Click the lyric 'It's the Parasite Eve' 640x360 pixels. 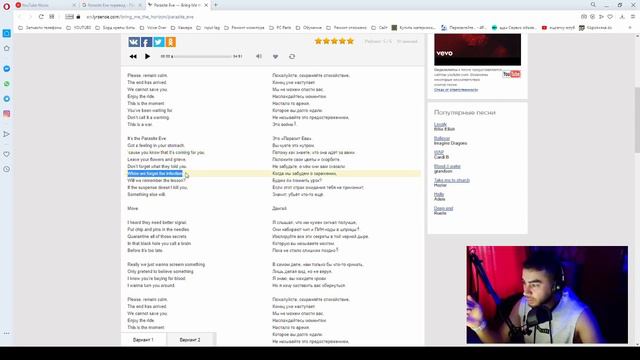click(147, 138)
